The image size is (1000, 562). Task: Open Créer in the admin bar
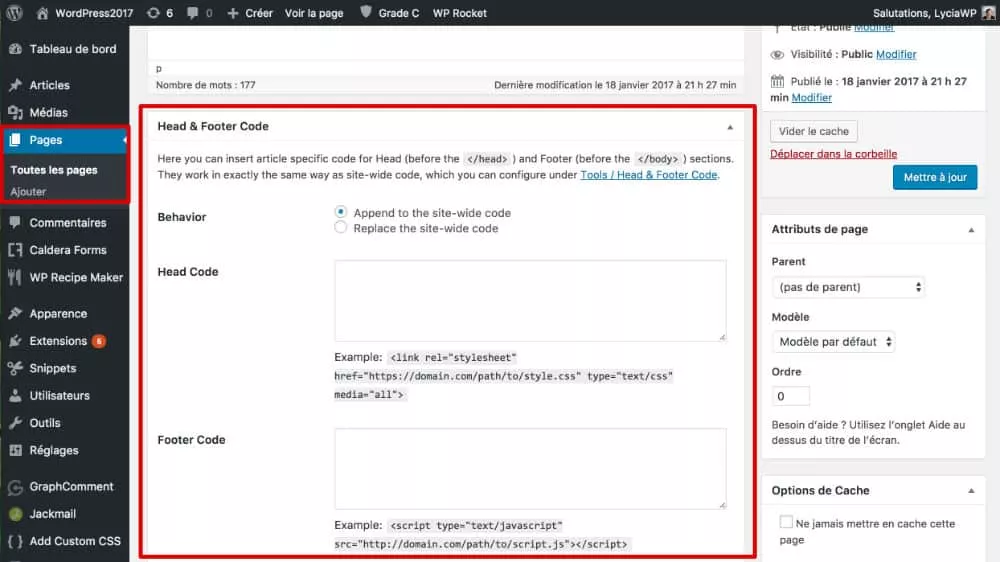coord(259,13)
